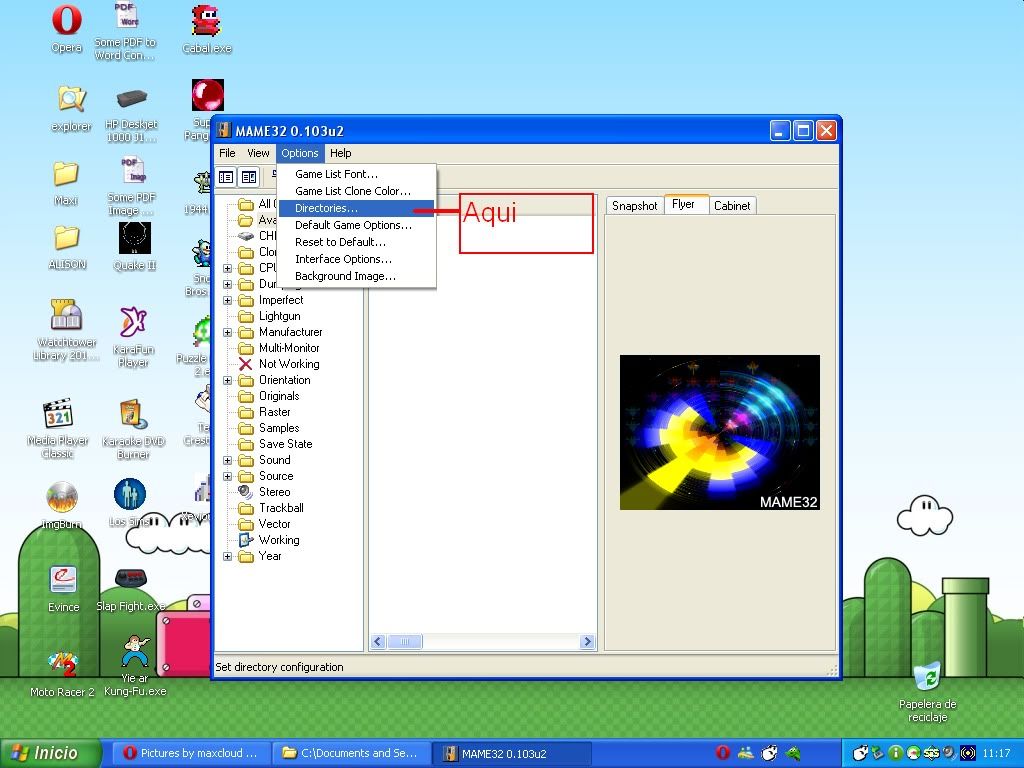Launch Cabal.exe desktop icon
The width and height of the screenshot is (1024, 768).
pyautogui.click(x=206, y=29)
